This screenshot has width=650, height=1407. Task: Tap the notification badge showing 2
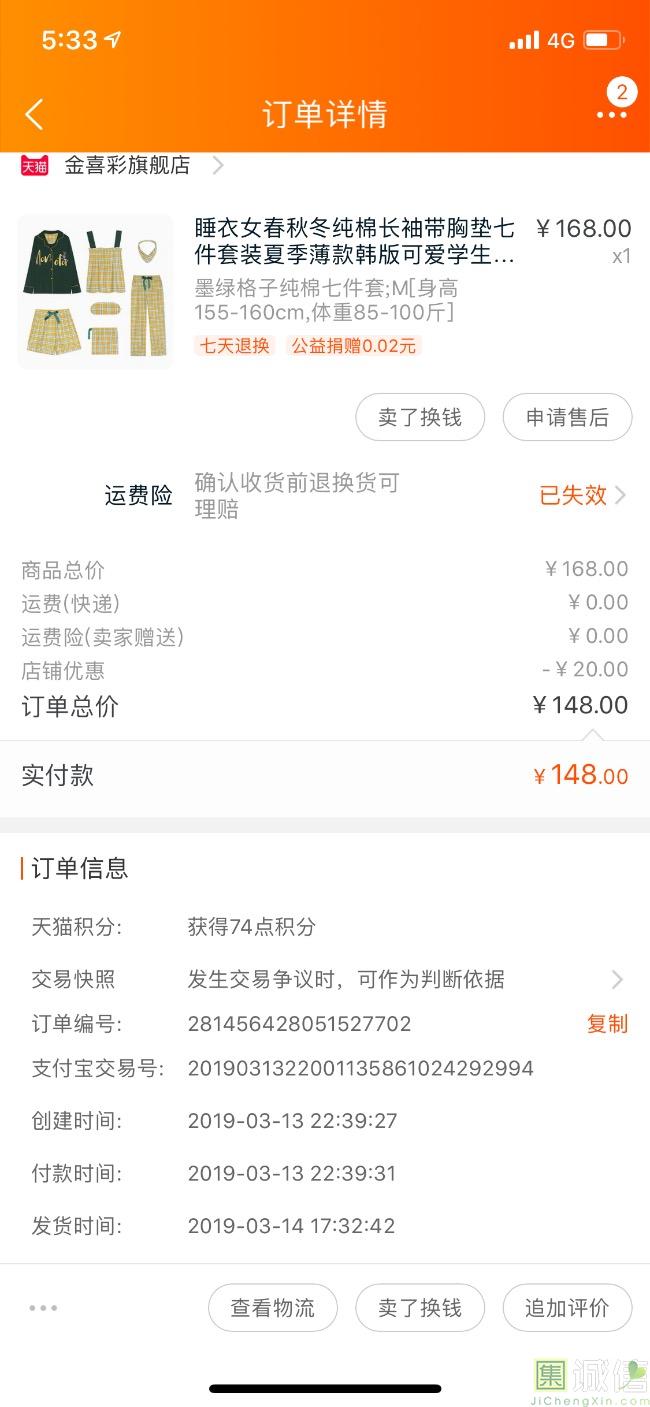point(621,93)
